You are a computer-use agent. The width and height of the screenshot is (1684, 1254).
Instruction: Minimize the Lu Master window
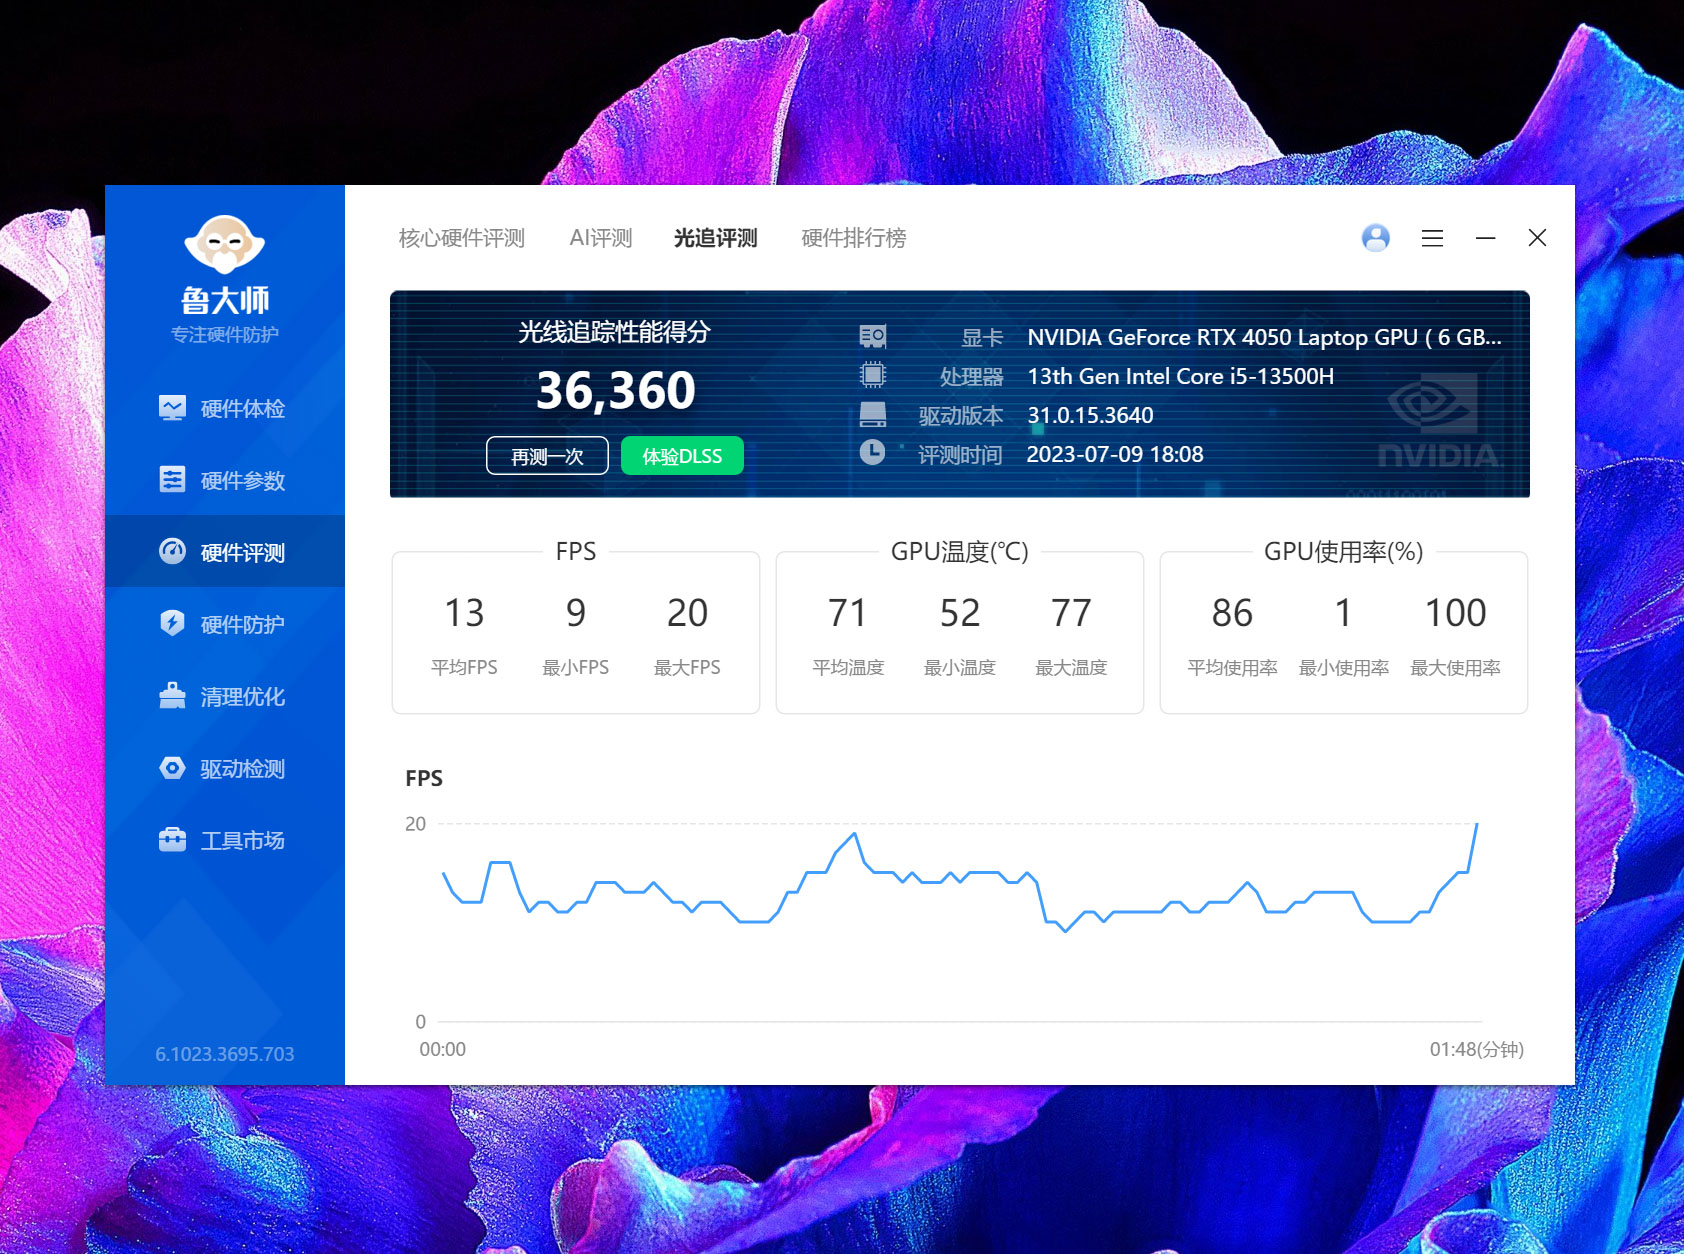click(1485, 238)
